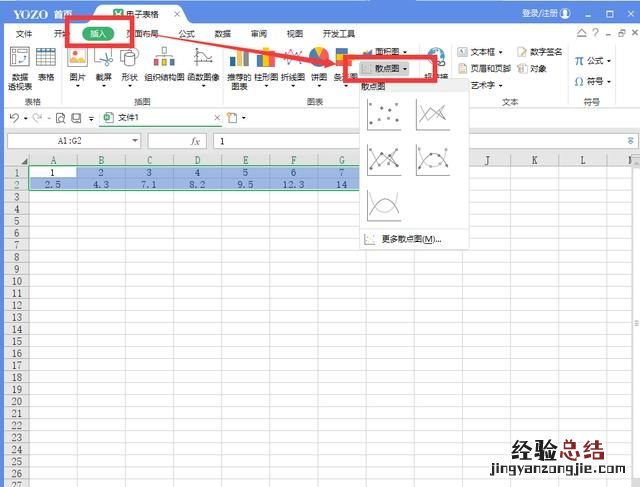
Task: Switch to the 公式 ribbon tab
Action: click(x=187, y=34)
